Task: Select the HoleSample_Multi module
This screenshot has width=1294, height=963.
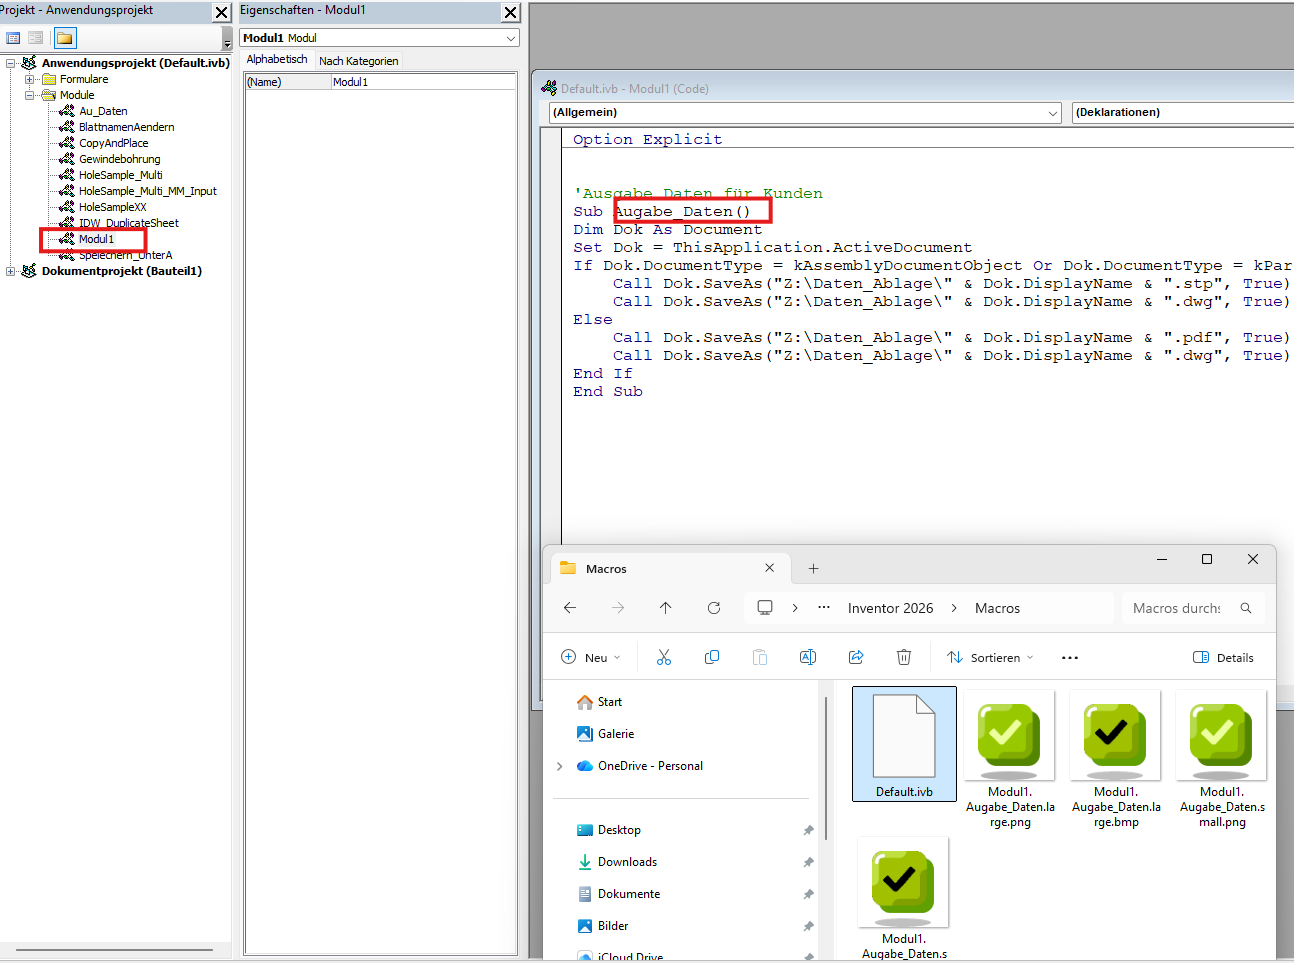Action: coord(120,175)
